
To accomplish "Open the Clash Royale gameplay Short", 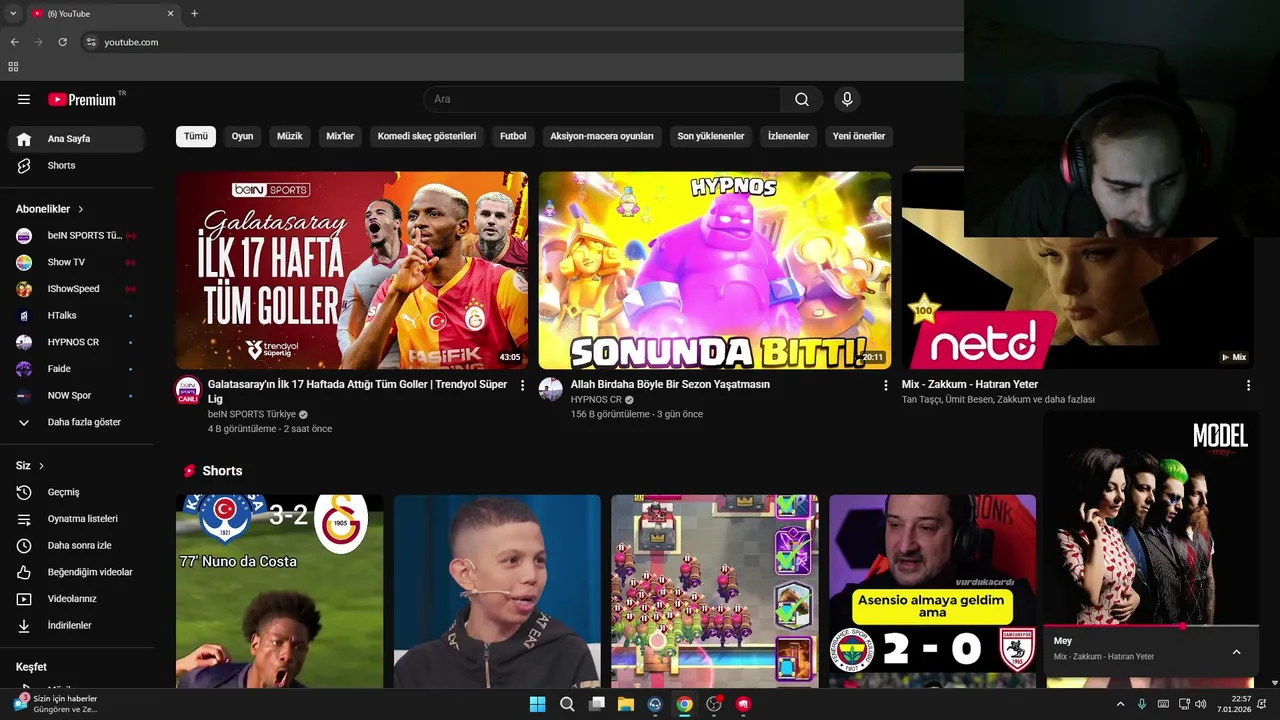I will pos(715,591).
